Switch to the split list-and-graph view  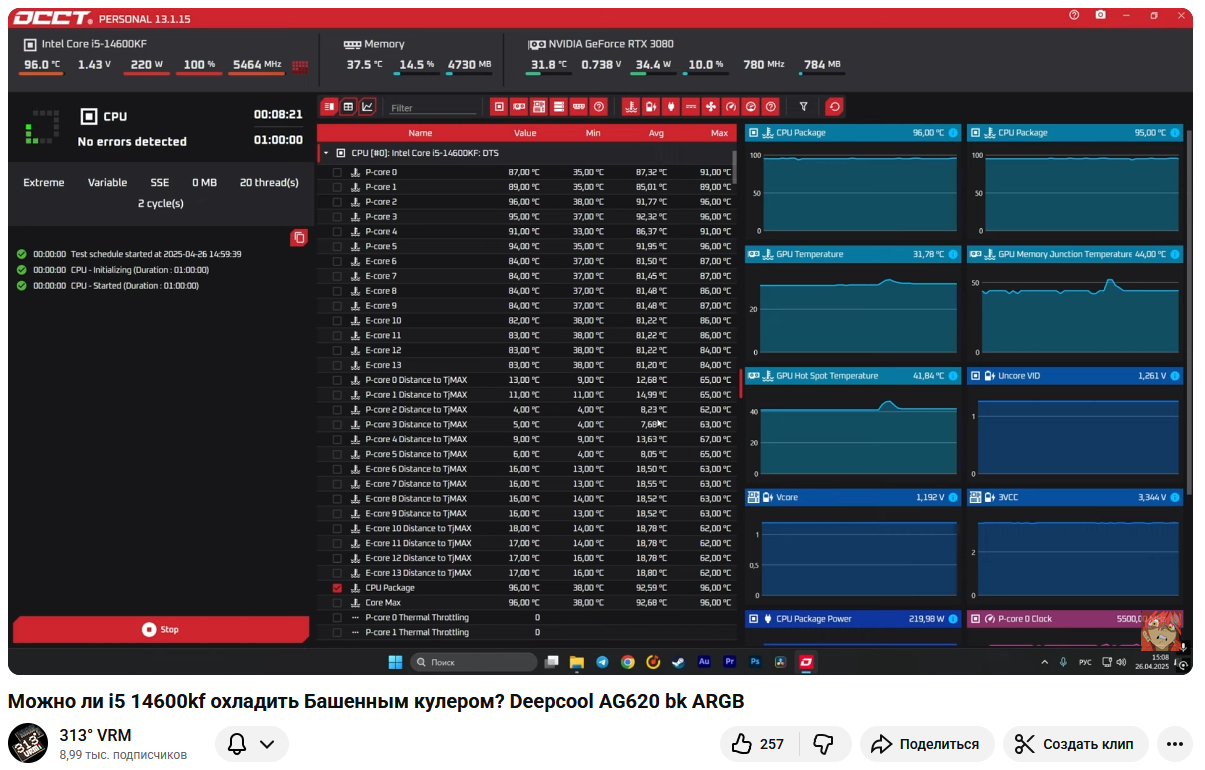pyautogui.click(x=329, y=106)
